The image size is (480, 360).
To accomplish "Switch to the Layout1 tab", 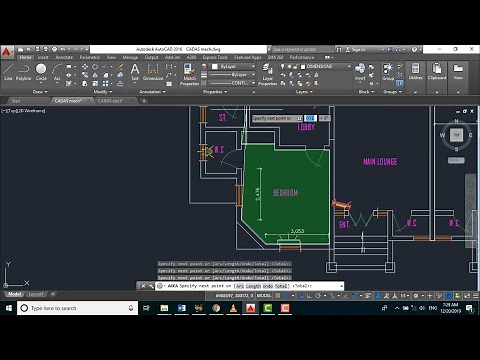I will point(36,294).
